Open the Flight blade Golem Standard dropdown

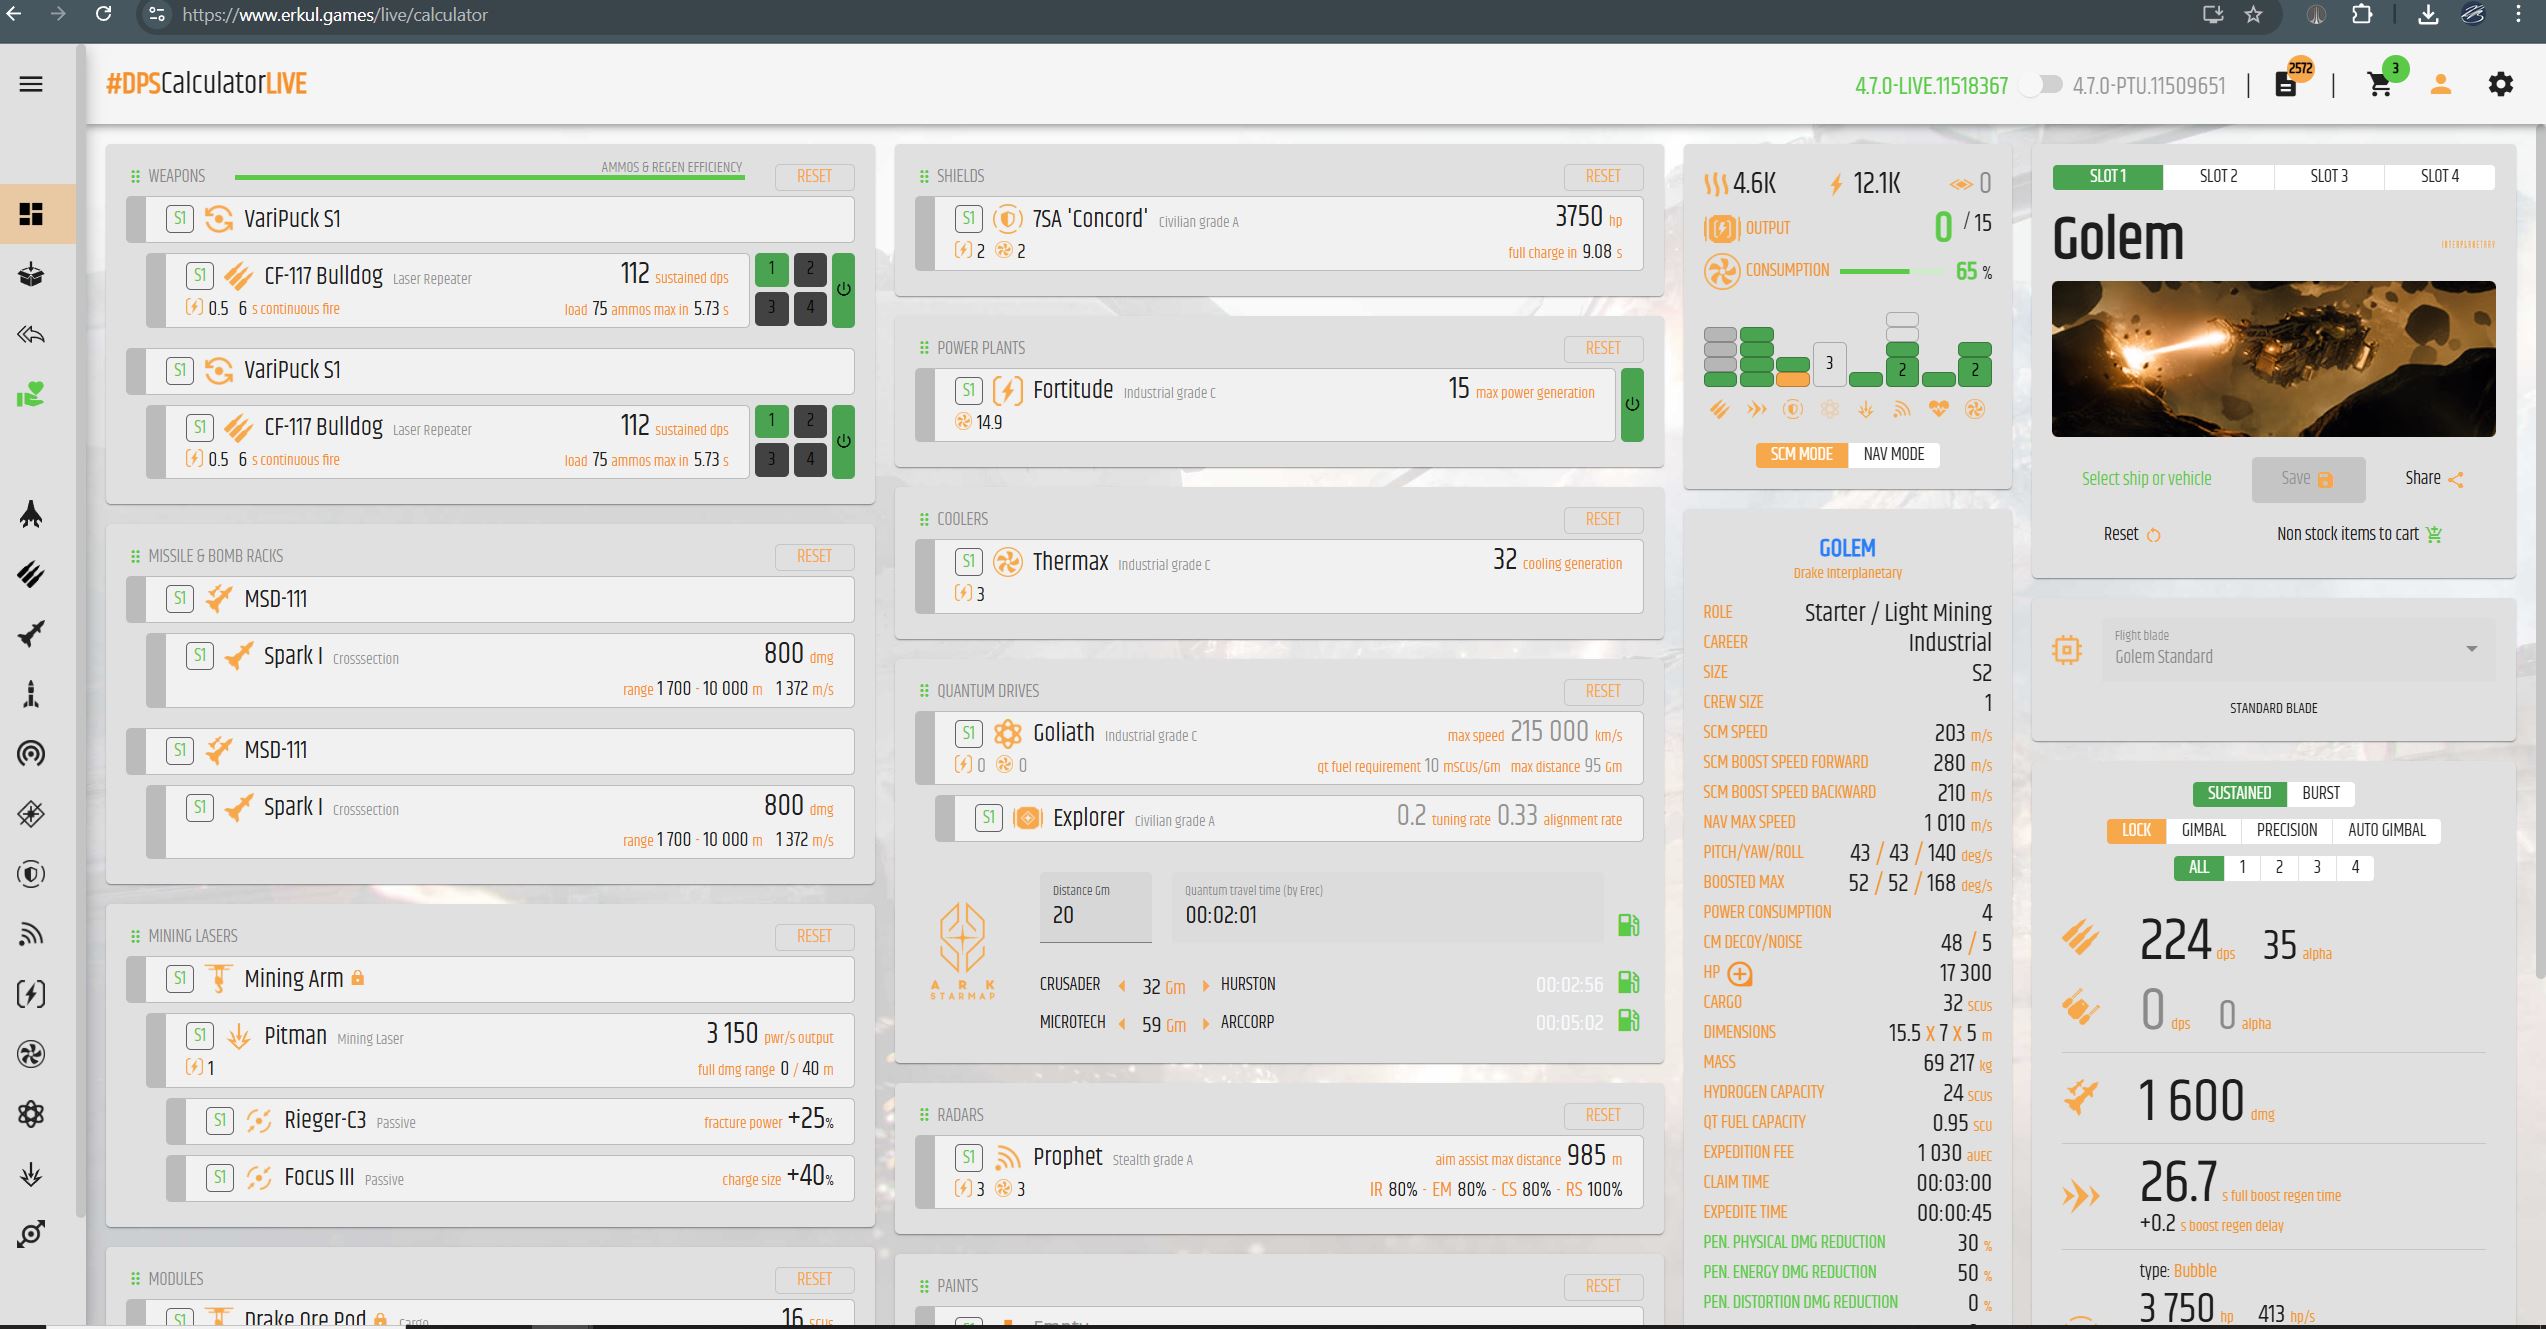point(2298,649)
